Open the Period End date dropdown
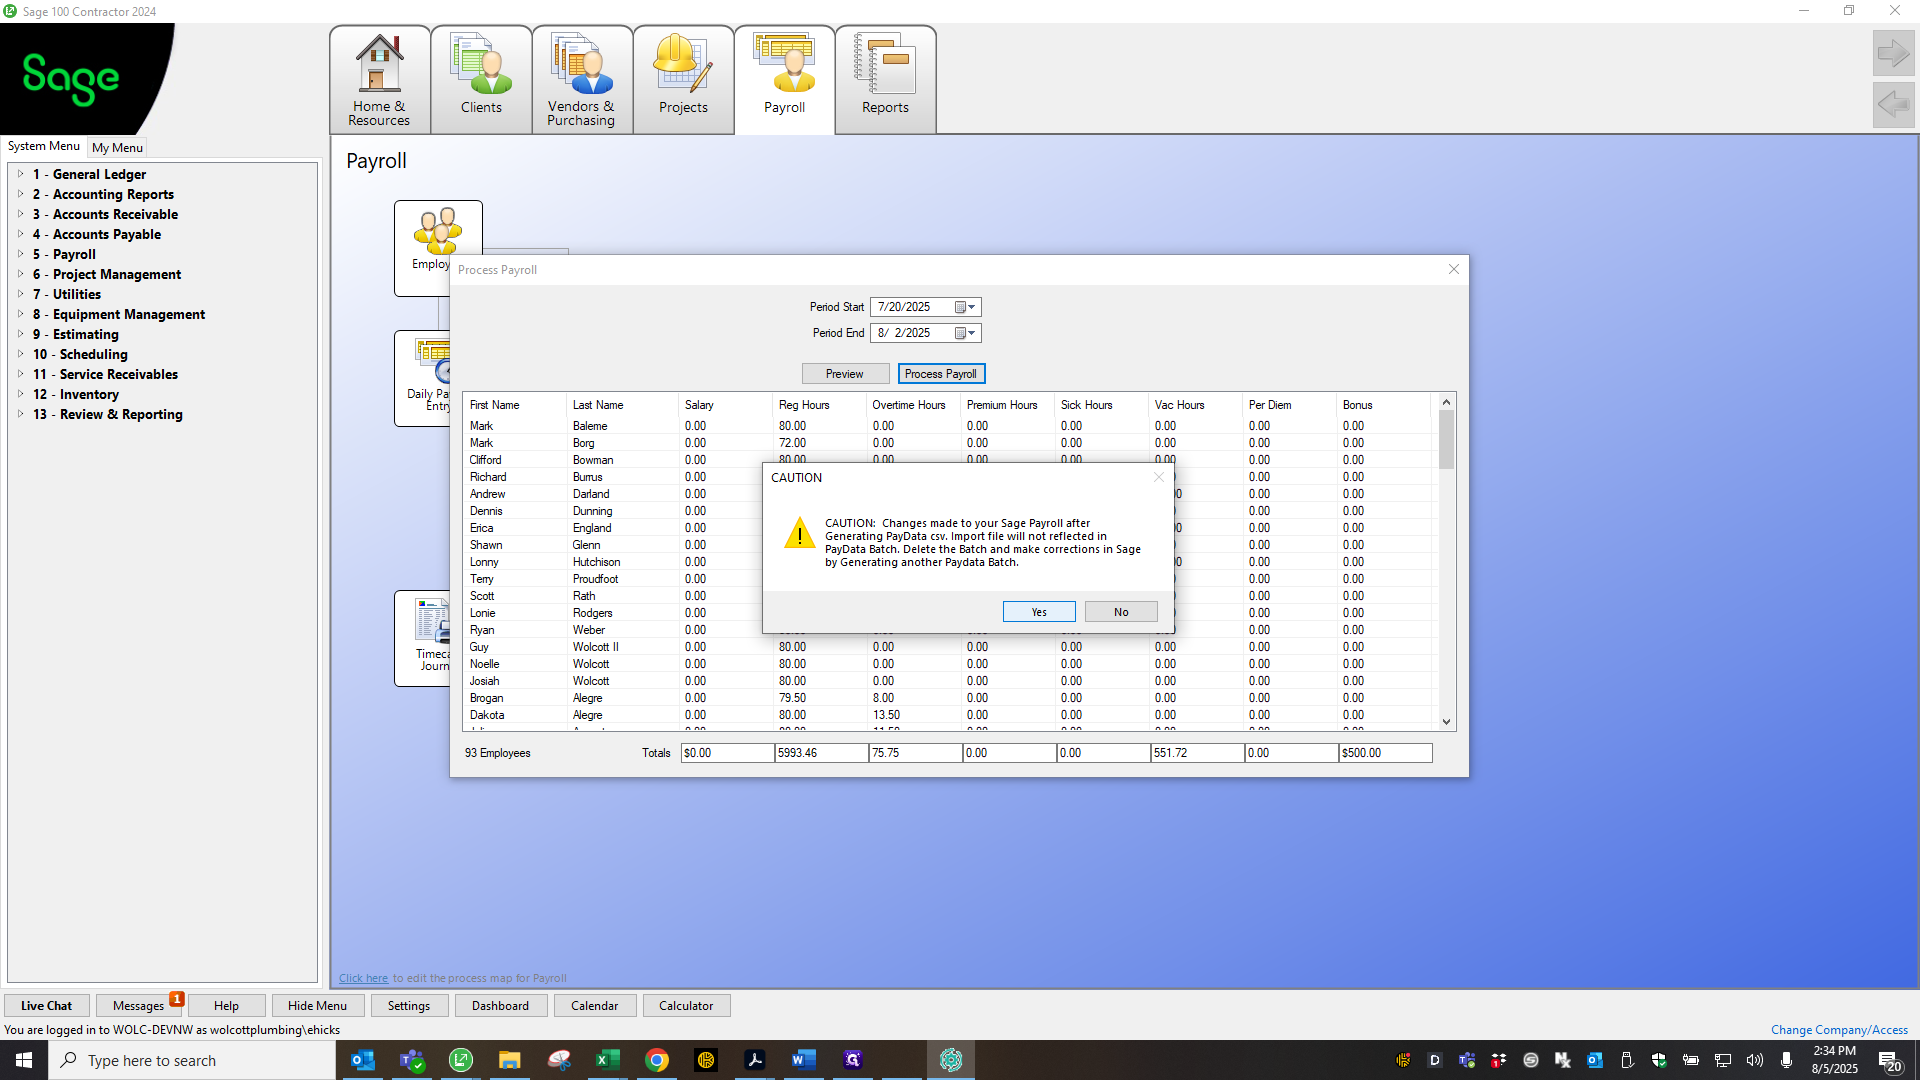The image size is (1920, 1080). 965,333
